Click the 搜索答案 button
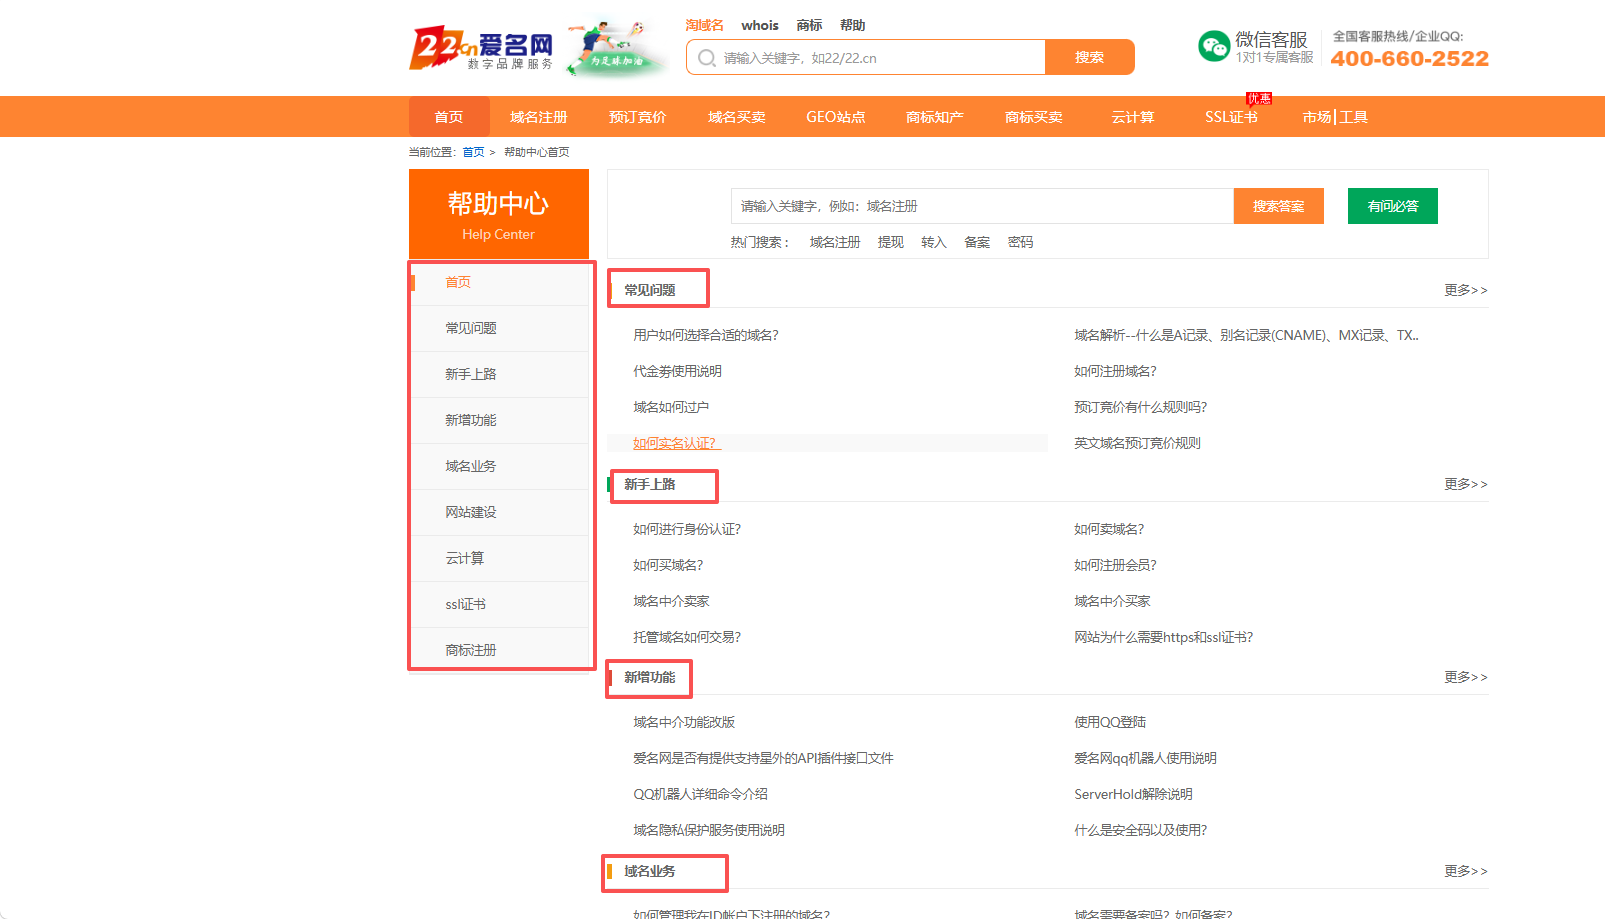1605x919 pixels. [1278, 206]
